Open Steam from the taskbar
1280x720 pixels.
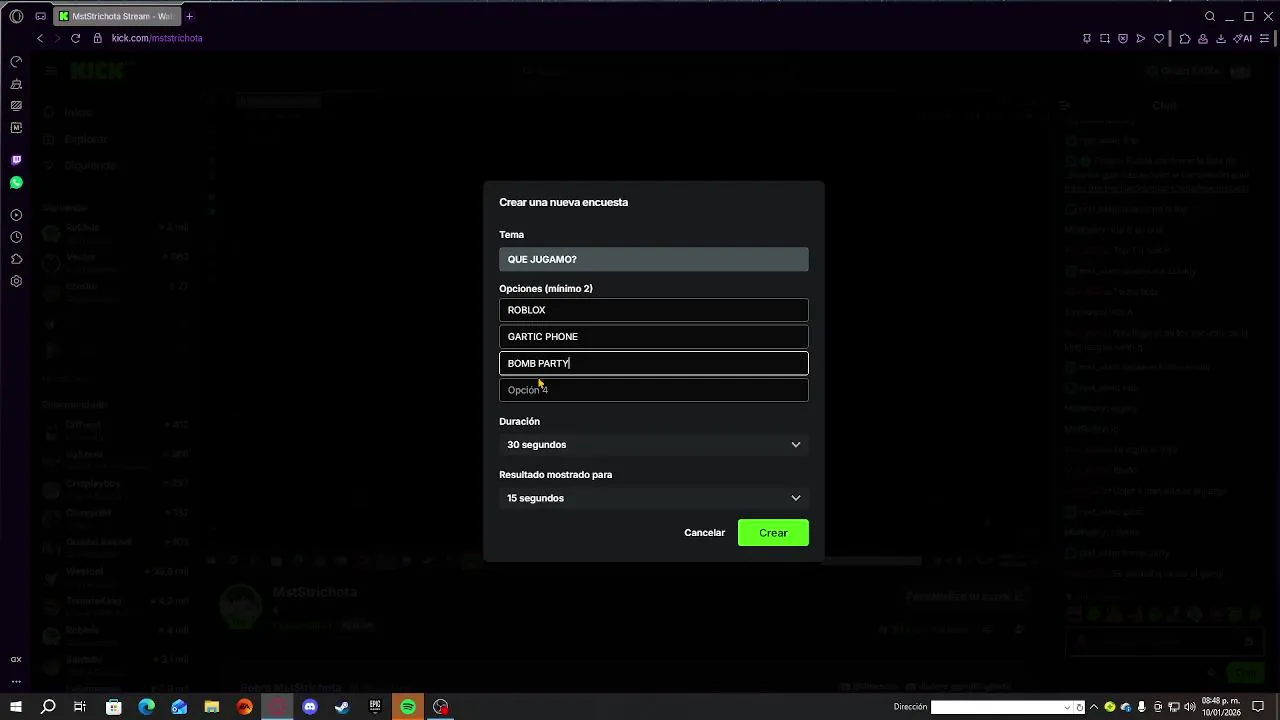point(342,707)
